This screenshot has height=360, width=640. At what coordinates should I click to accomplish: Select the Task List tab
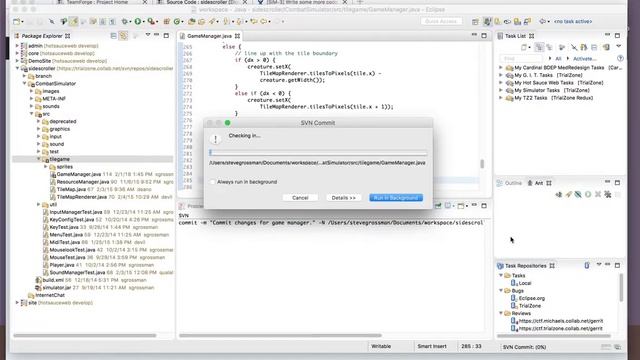515,36
